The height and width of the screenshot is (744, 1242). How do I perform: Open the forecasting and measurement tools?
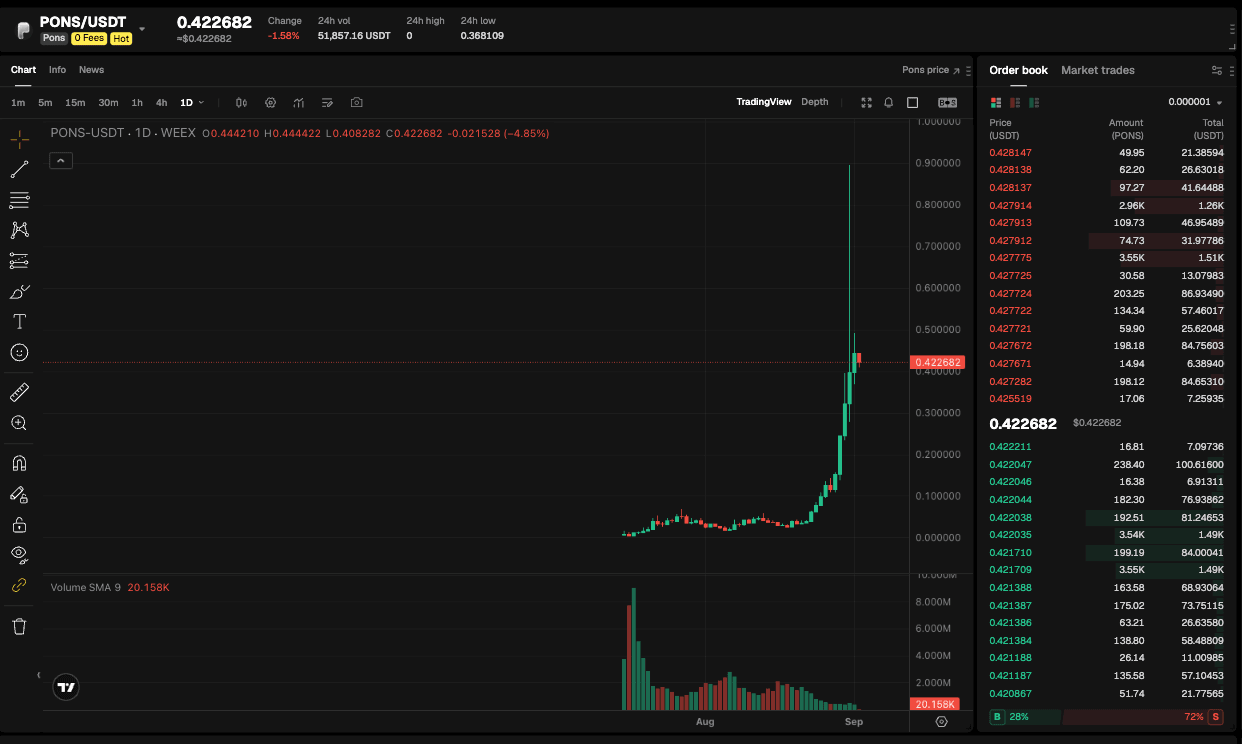pos(19,261)
